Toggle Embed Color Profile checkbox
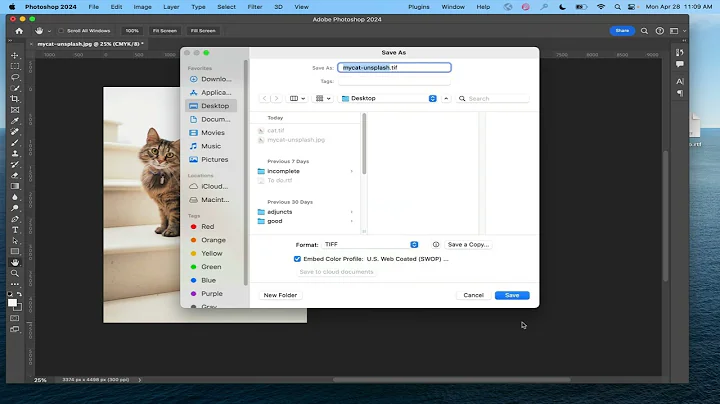 (297, 259)
